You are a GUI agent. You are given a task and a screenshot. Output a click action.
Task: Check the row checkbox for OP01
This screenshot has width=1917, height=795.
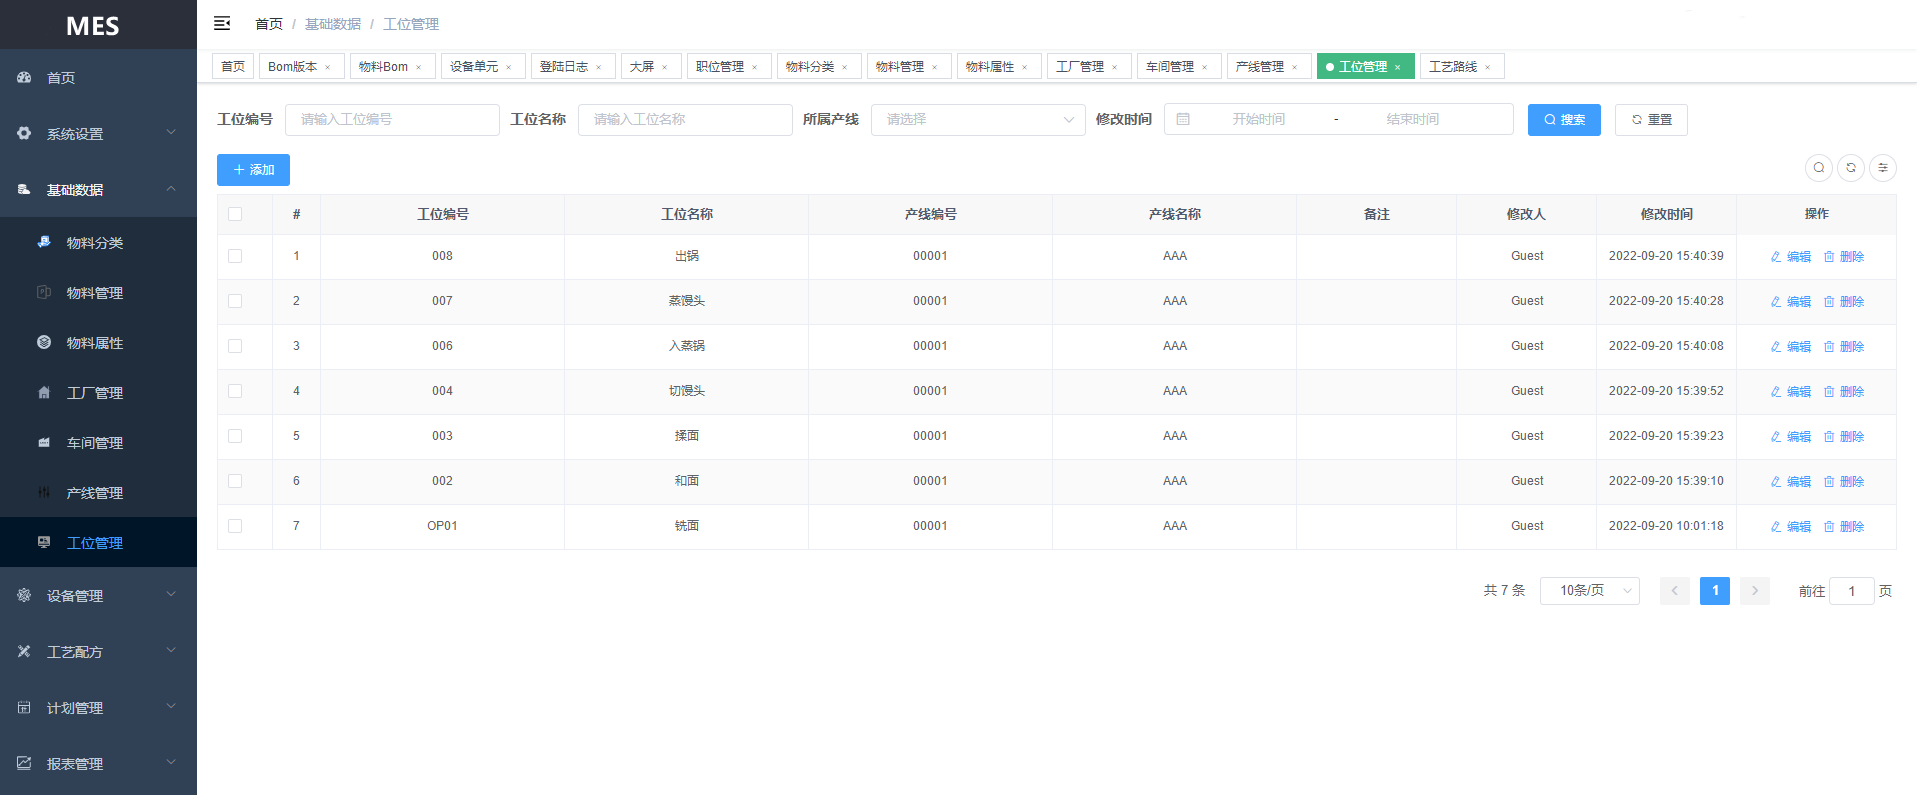(235, 526)
